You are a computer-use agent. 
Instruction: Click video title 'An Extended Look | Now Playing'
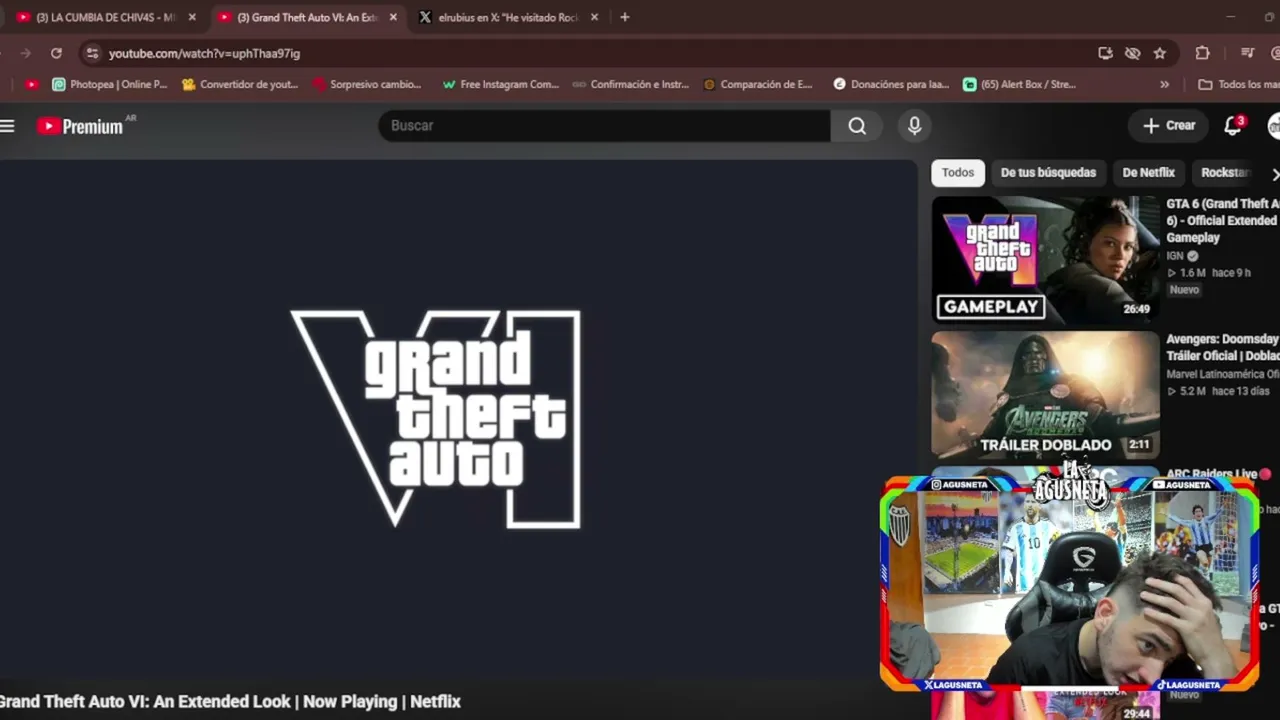pyautogui.click(x=230, y=702)
